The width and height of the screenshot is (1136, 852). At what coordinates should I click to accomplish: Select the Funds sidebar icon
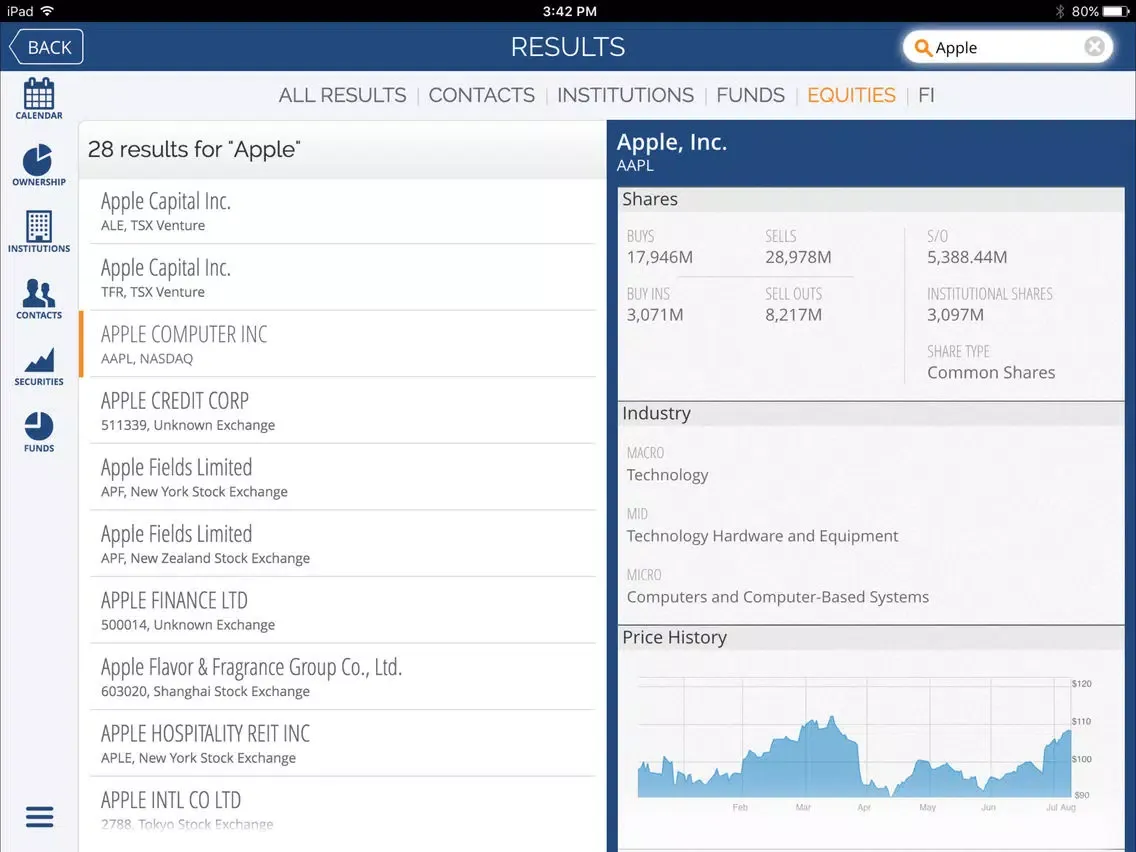38,432
